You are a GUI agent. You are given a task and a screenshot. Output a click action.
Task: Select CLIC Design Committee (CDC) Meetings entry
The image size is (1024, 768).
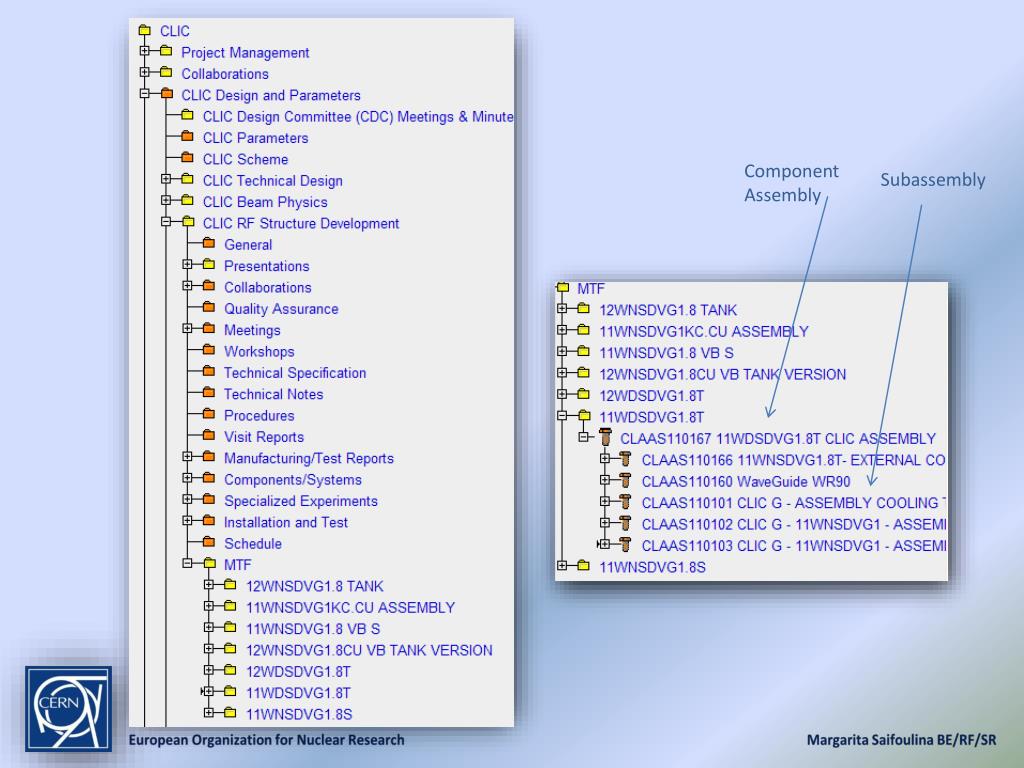tap(358, 117)
